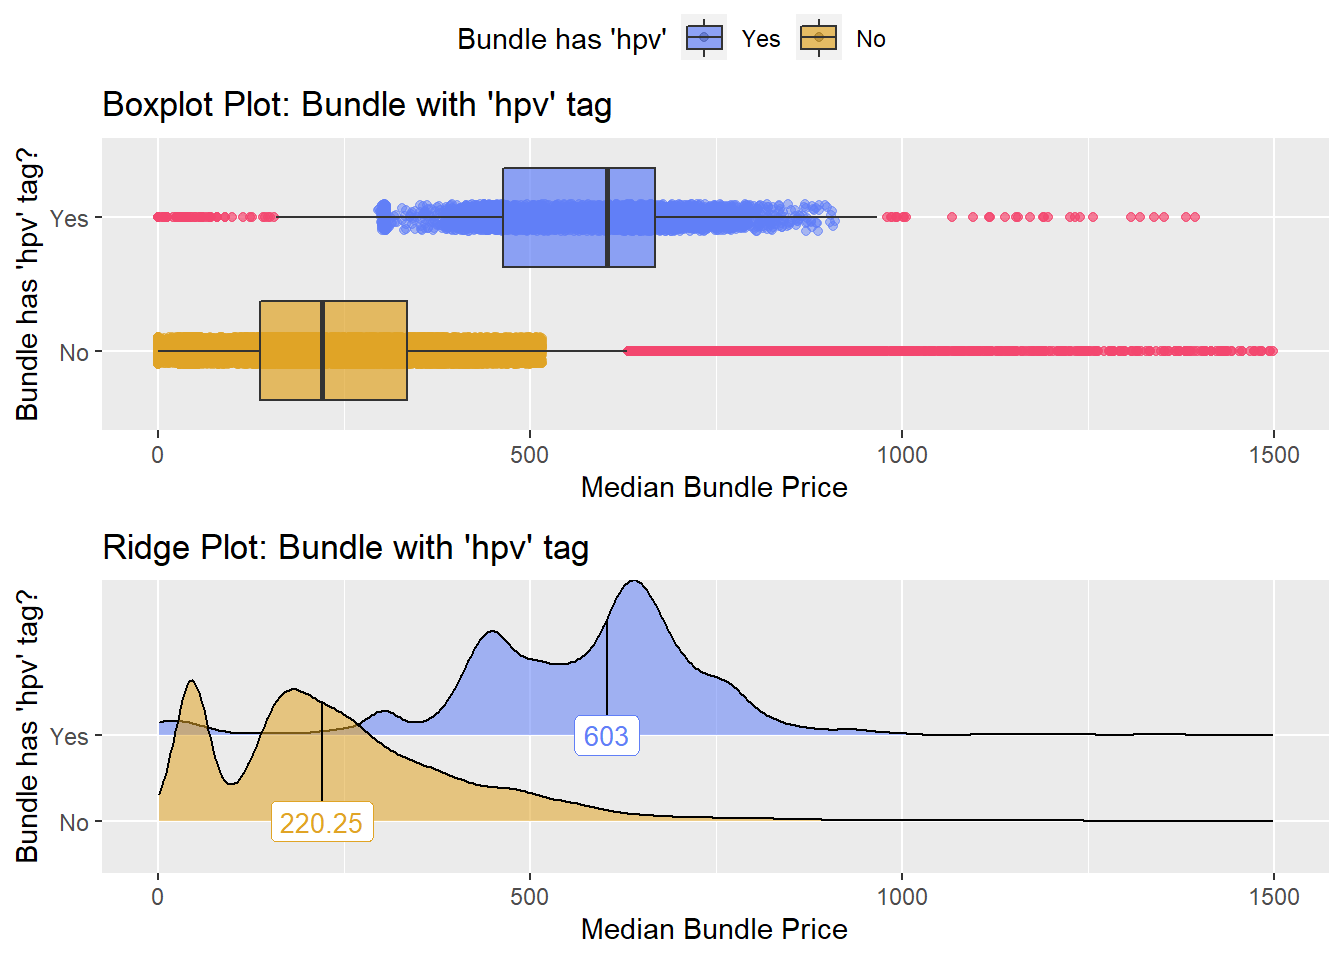Click the orange 'No' legend boxplot icon
Viewport: 1344px width, 960px height.
(x=819, y=38)
